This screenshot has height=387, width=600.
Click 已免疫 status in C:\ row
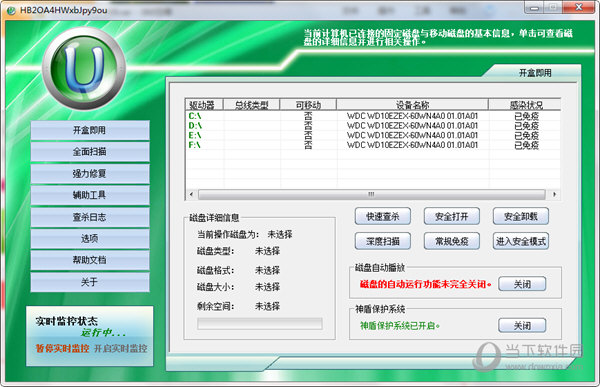click(x=526, y=116)
